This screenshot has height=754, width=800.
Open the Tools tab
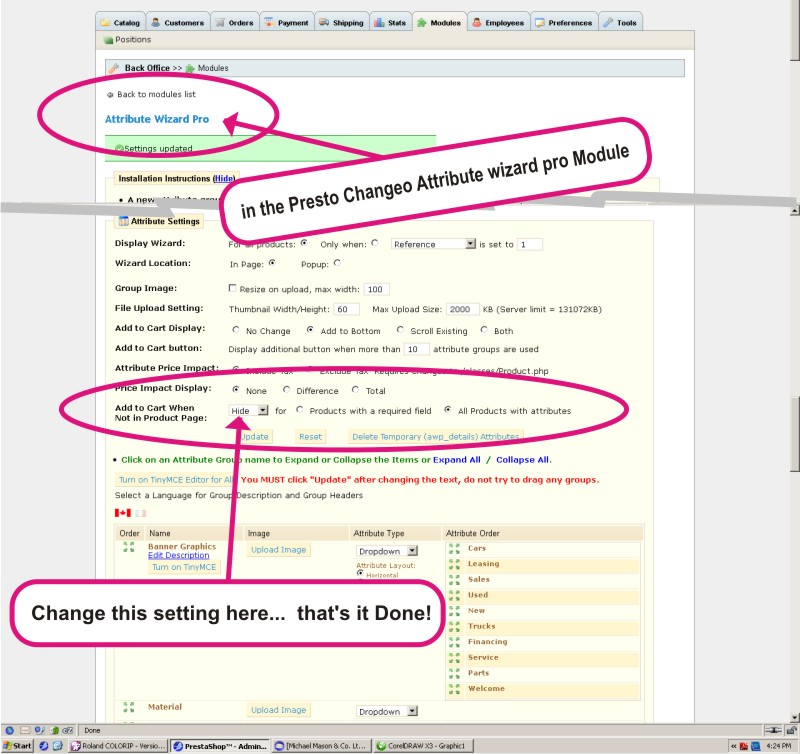620,22
